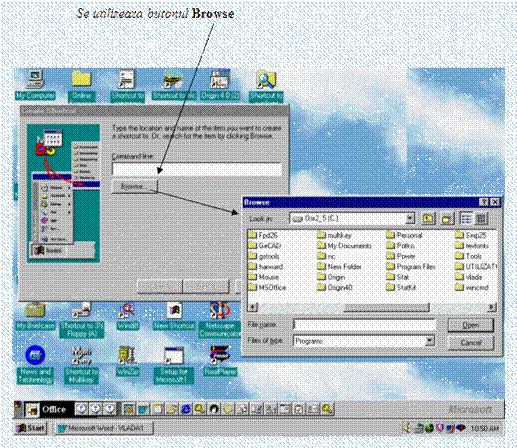Select the Setup for Microsoft desktop icon
Screen dimensions: 517x448
coord(174,365)
